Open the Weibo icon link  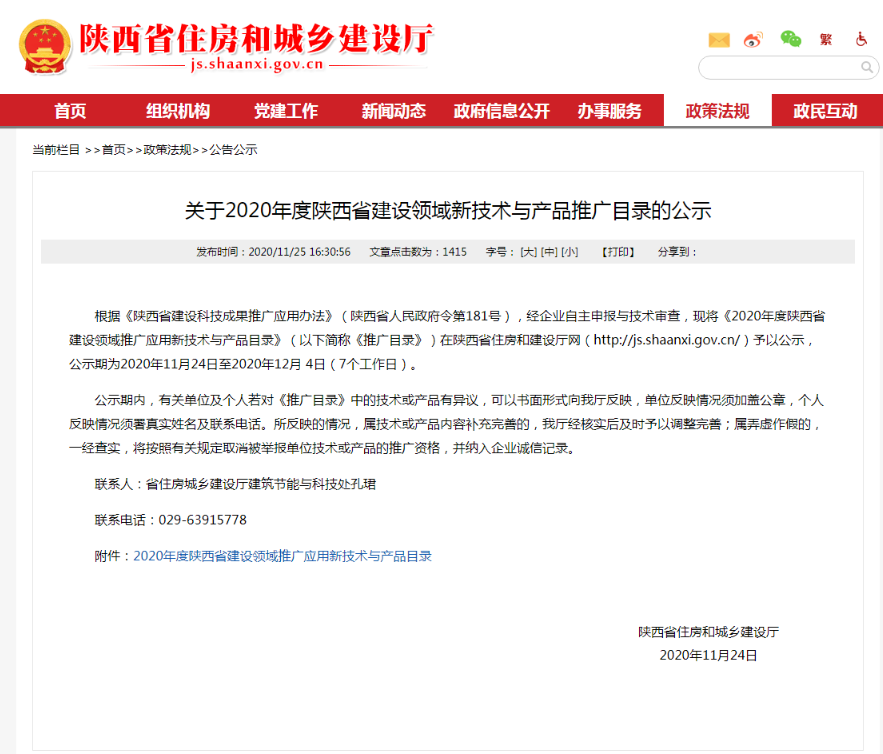[753, 39]
